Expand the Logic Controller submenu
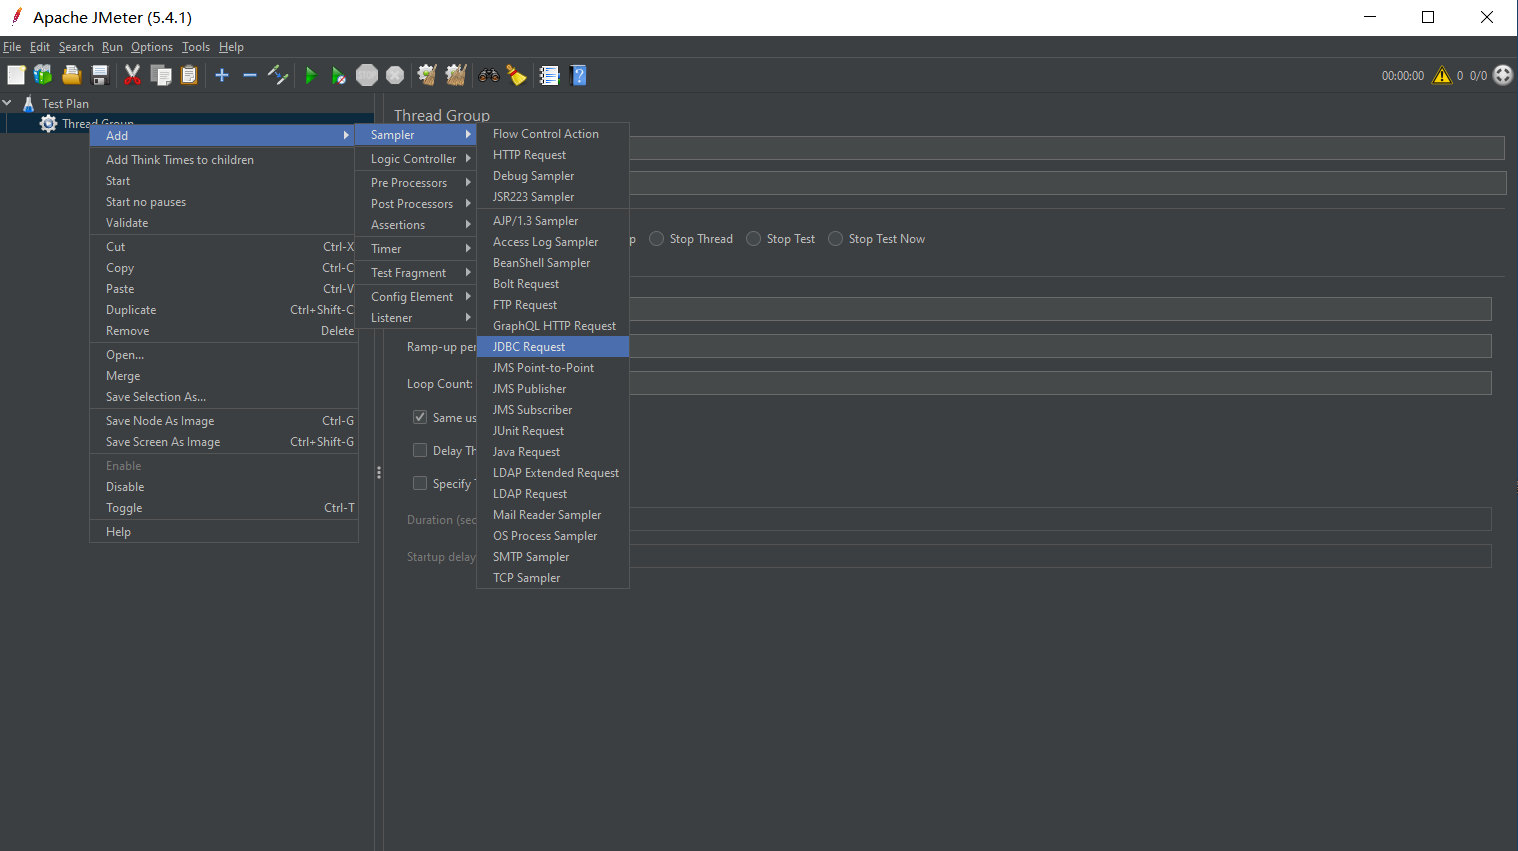1518x851 pixels. [x=416, y=158]
